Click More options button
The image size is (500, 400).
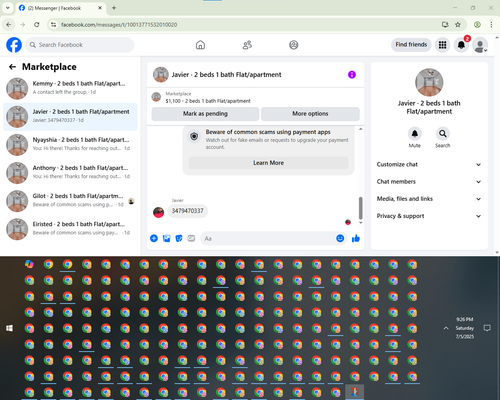(310, 114)
